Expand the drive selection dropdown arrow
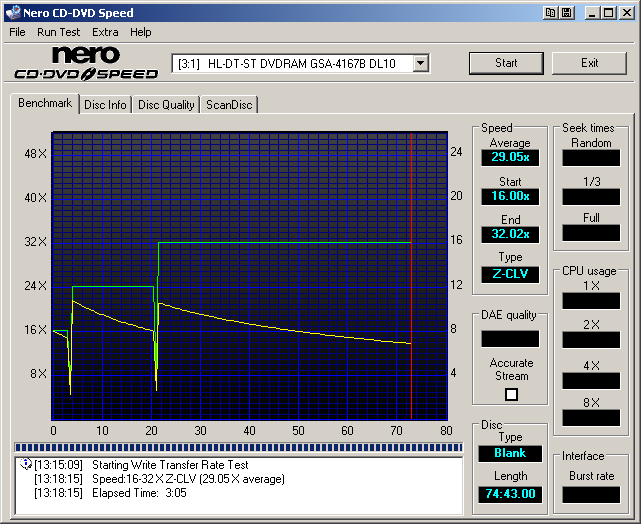This screenshot has height=524, width=641. click(x=420, y=64)
